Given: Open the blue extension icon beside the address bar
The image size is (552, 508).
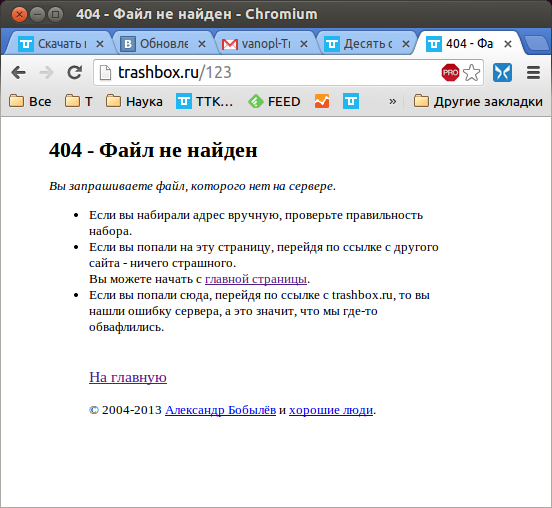Looking at the screenshot, I should tap(502, 73).
